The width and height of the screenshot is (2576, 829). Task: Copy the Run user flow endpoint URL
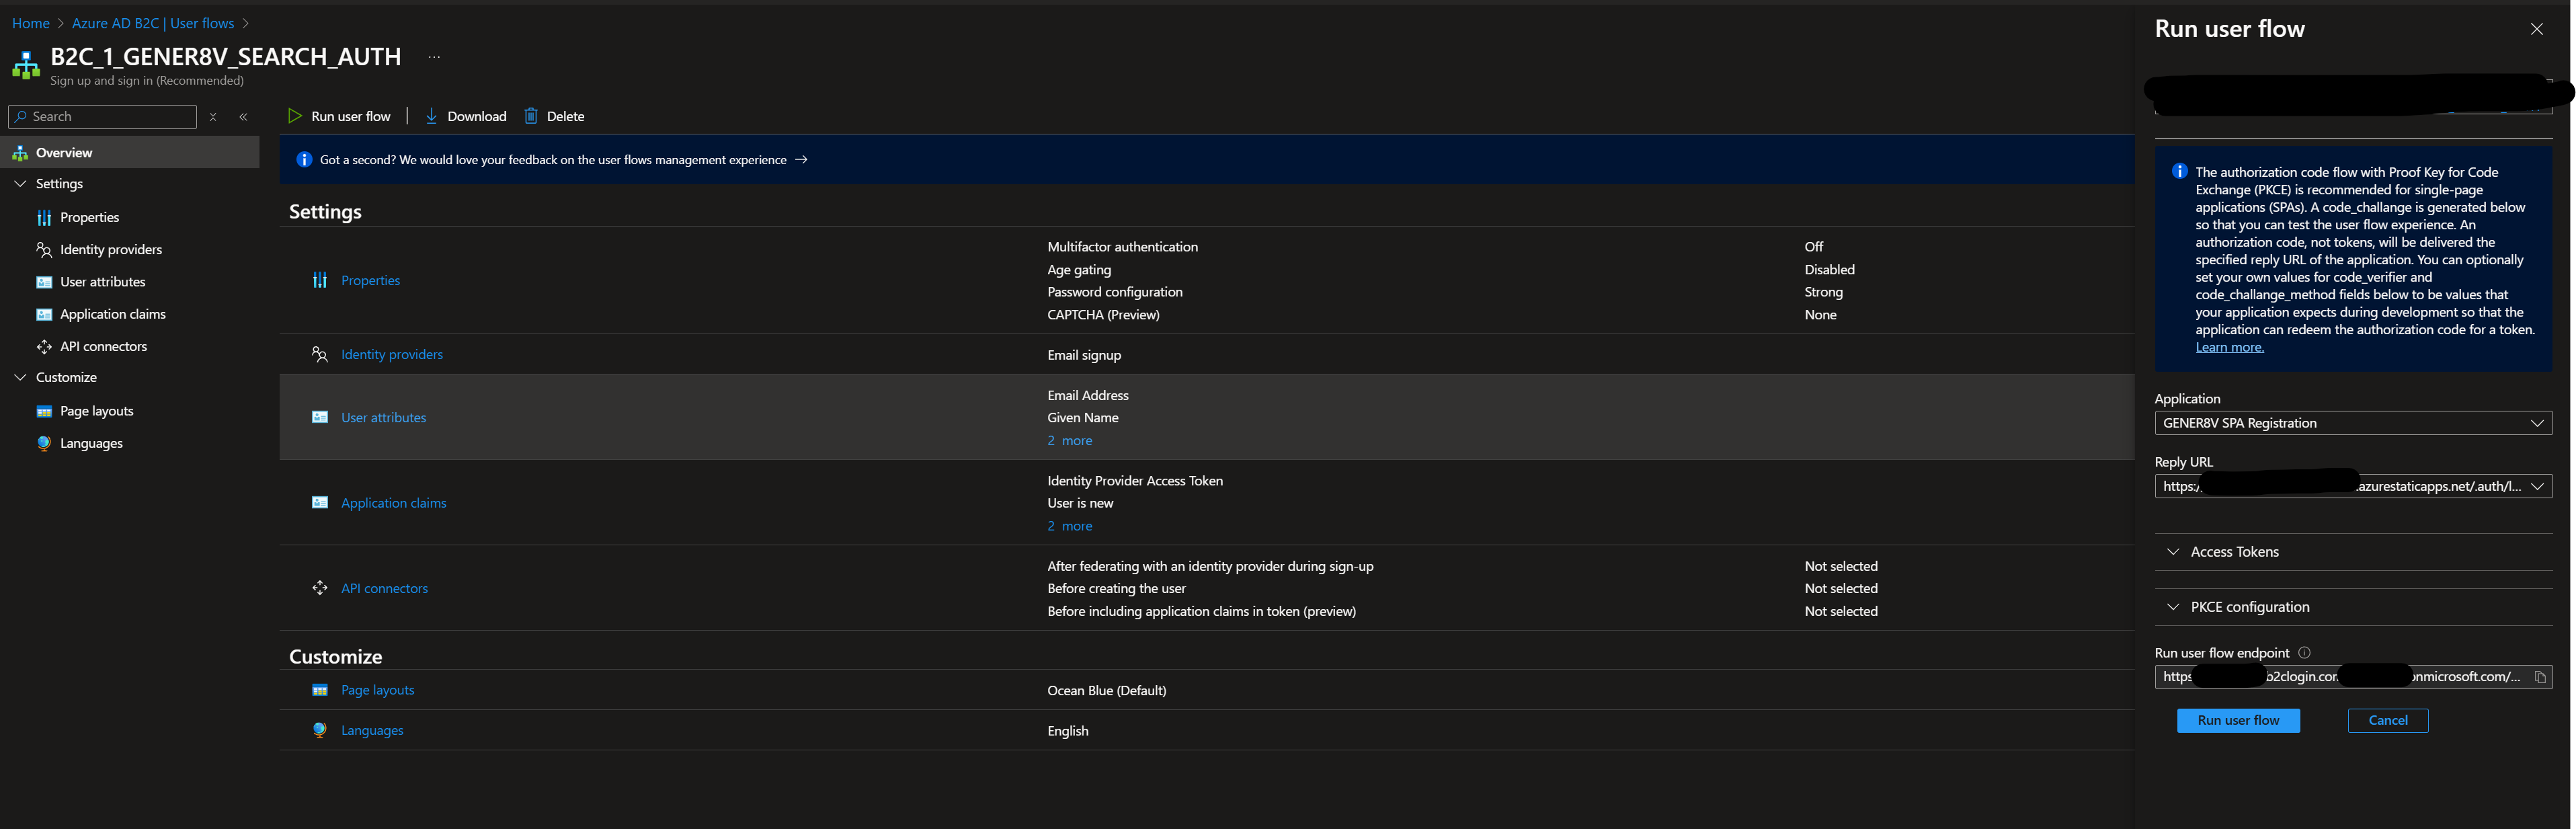point(2539,677)
